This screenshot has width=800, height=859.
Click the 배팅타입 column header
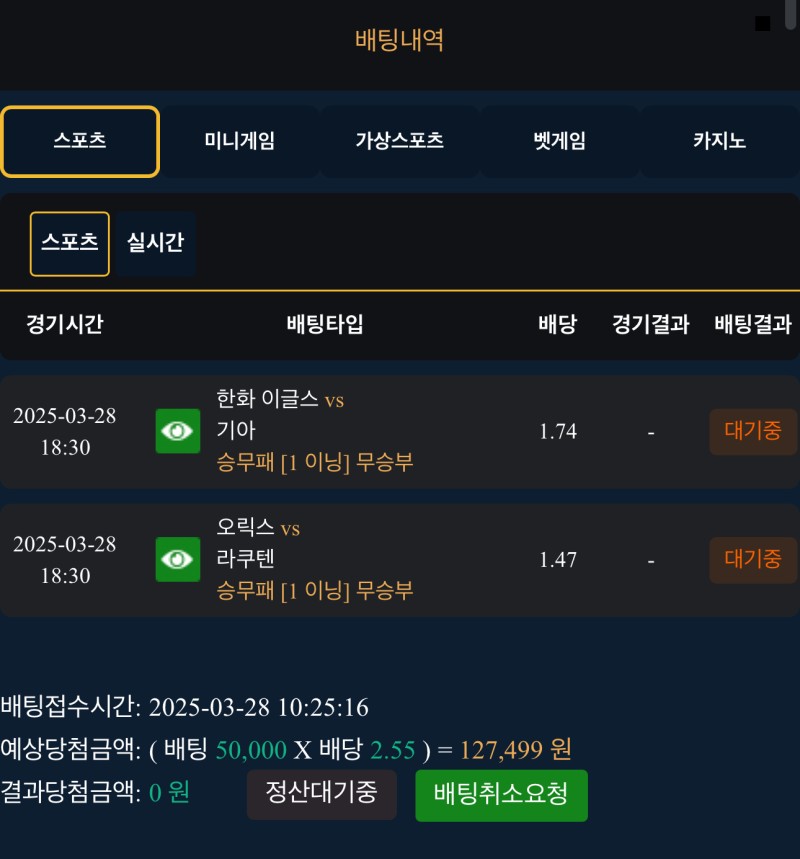325,324
